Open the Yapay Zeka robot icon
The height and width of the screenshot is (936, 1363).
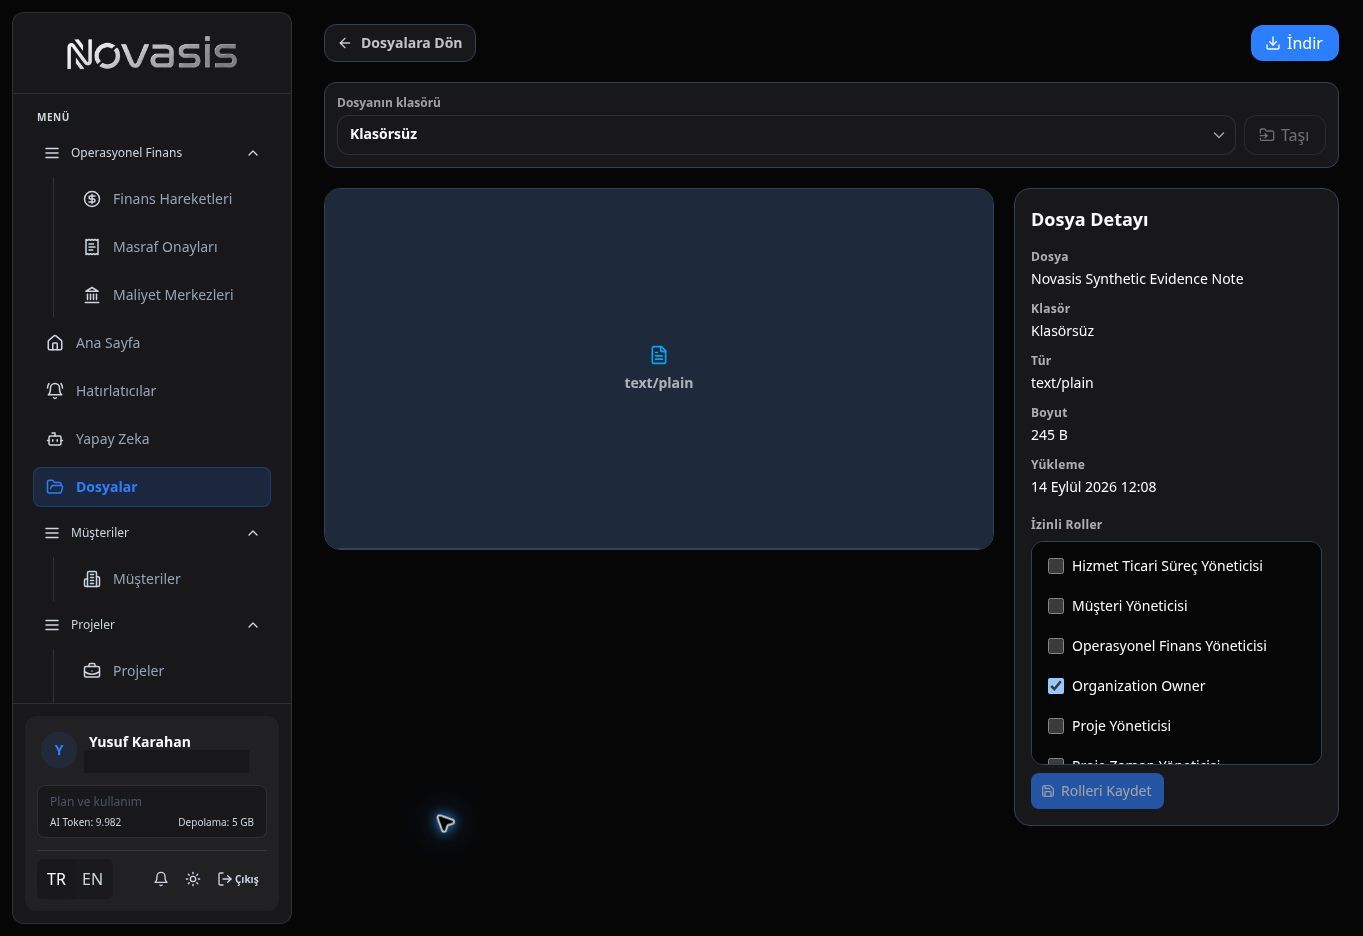click(x=55, y=439)
